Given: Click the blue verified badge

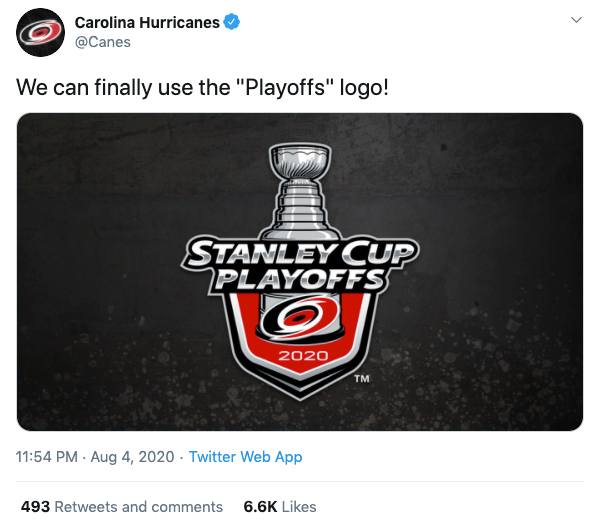Looking at the screenshot, I should click(x=231, y=22).
